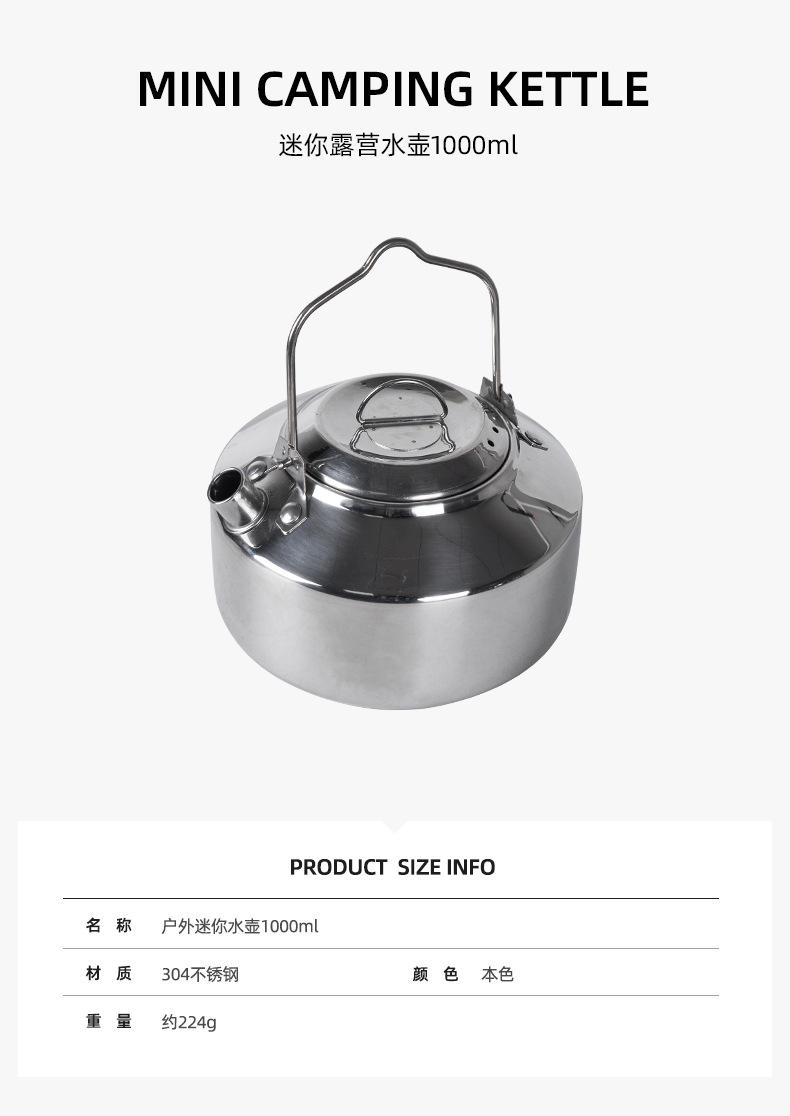This screenshot has height=1116, width=790.
Task: Click the 材质 label
Action: (x=109, y=973)
